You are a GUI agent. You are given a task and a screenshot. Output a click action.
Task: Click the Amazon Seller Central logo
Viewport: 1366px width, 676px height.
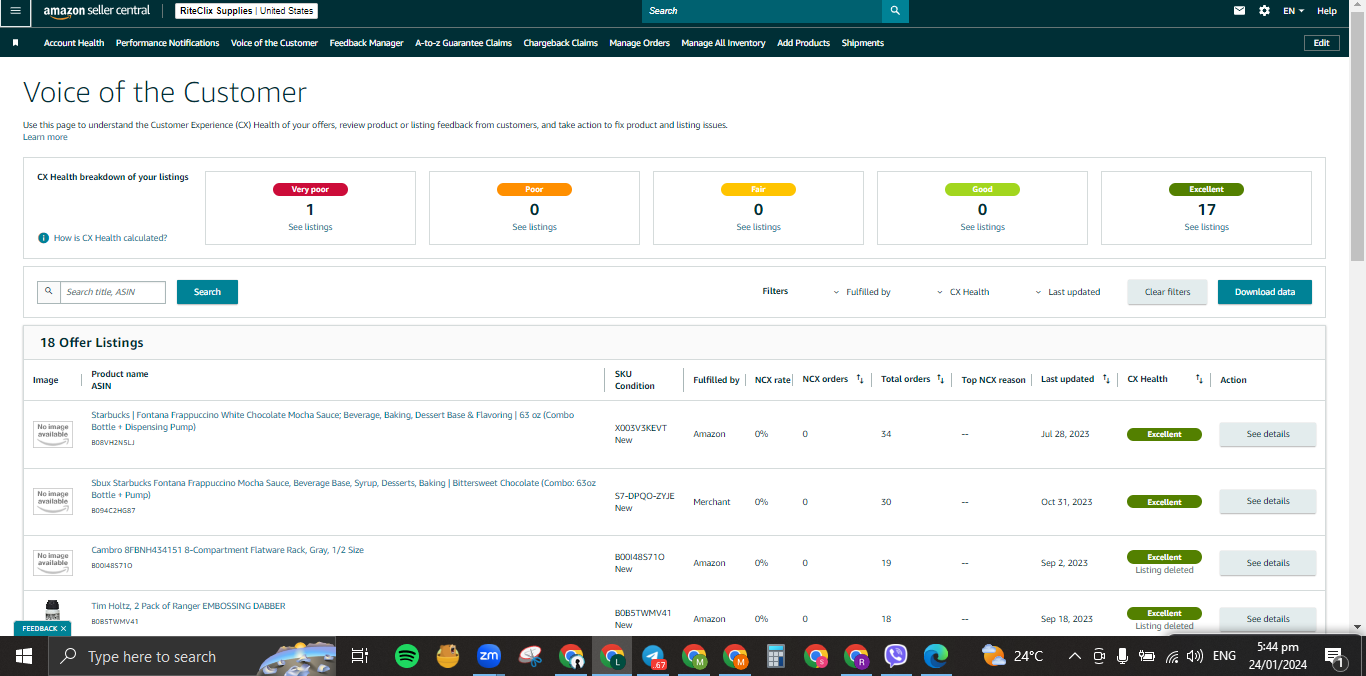[x=96, y=11]
